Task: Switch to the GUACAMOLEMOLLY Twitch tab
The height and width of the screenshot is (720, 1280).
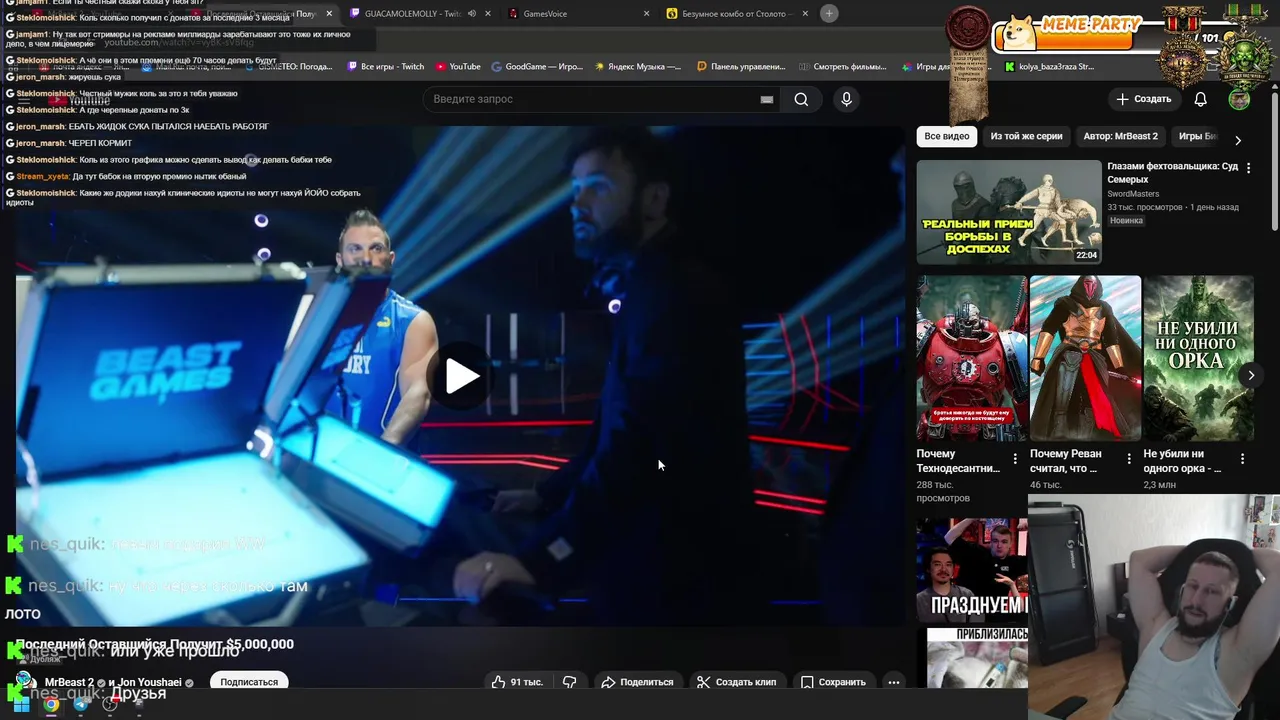Action: point(412,13)
